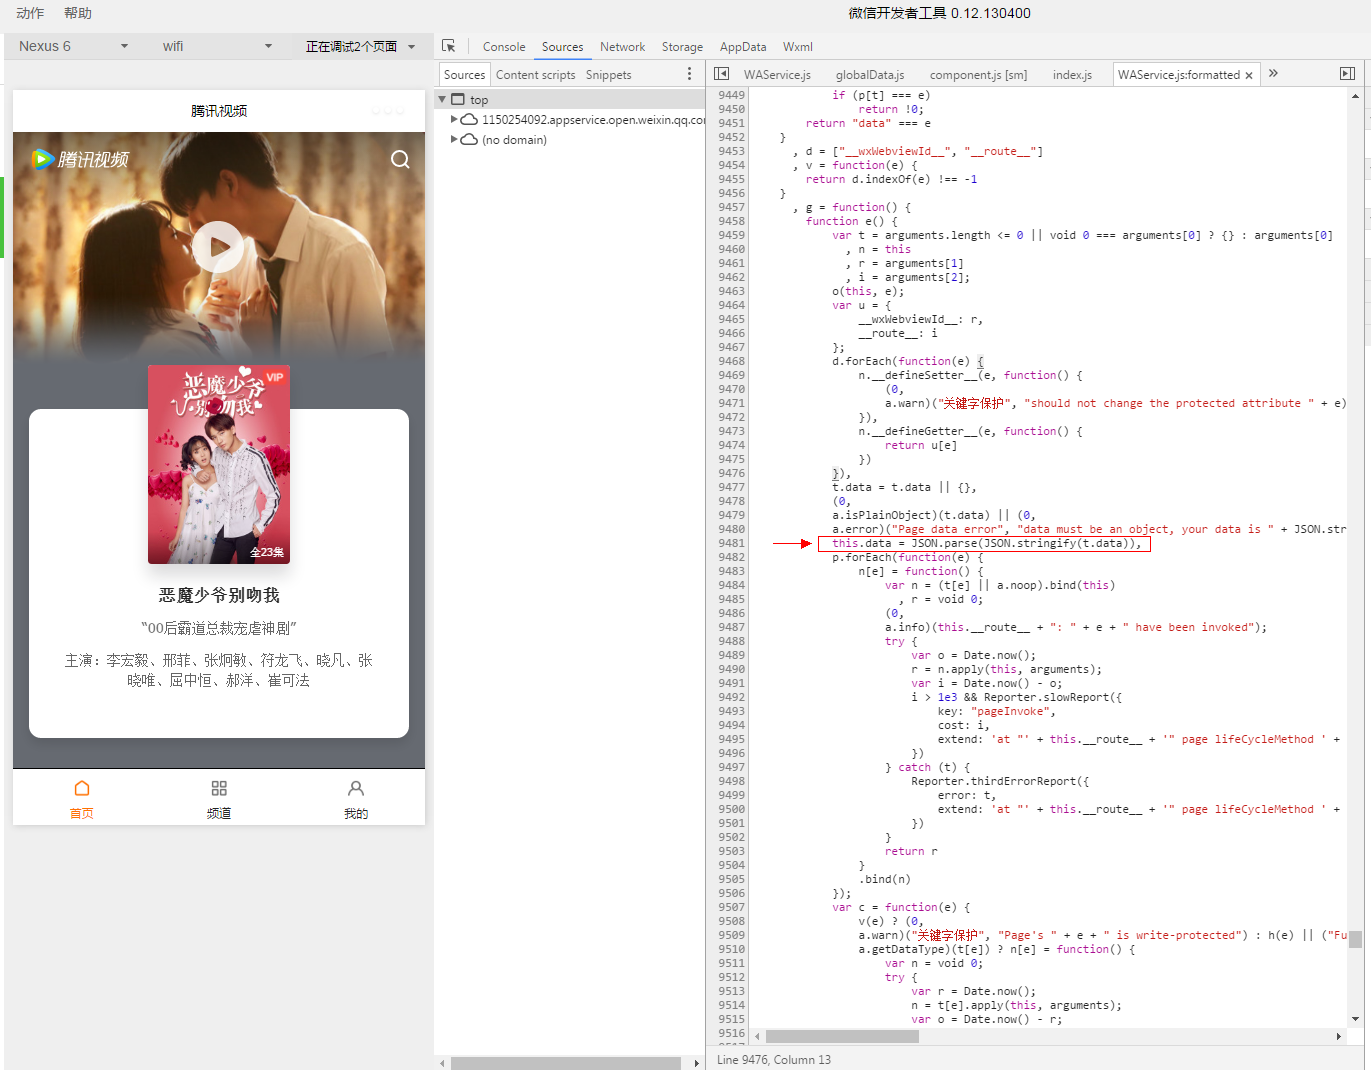Click line number 9468 in the gutter
The height and width of the screenshot is (1070, 1371).
point(731,361)
